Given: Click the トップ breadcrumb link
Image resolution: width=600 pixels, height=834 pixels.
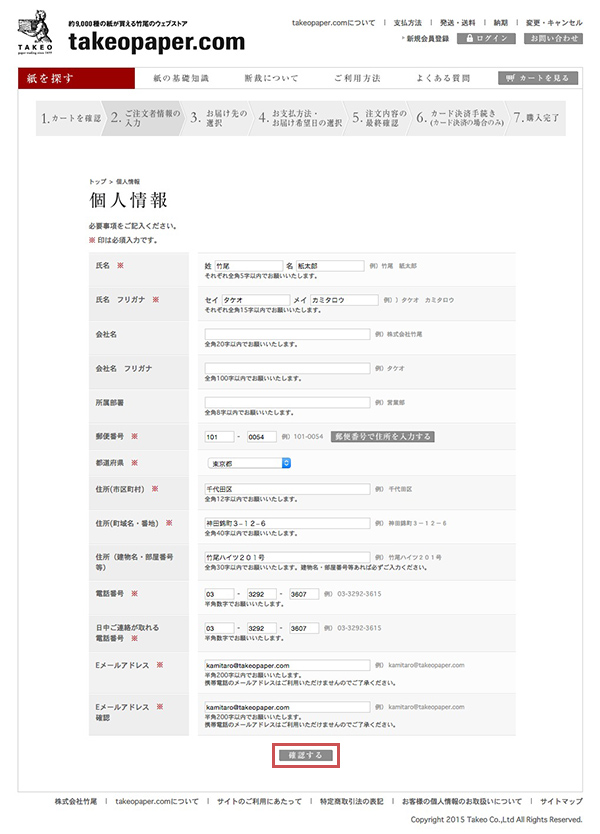Looking at the screenshot, I should coord(97,181).
